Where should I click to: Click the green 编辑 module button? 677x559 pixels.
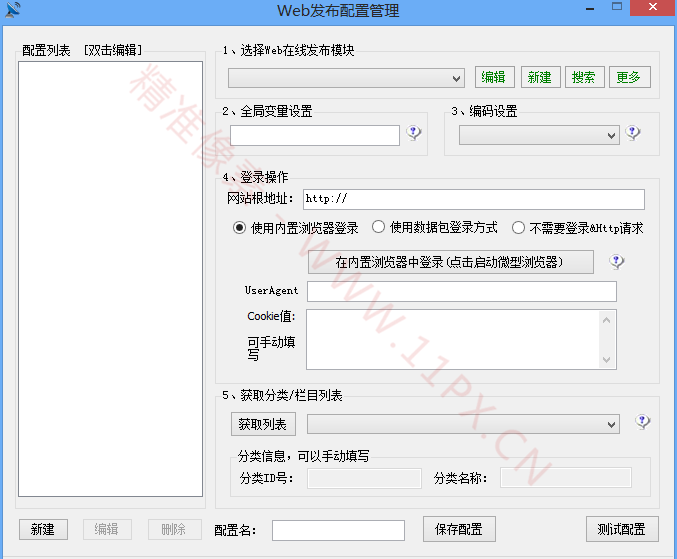[x=494, y=78]
